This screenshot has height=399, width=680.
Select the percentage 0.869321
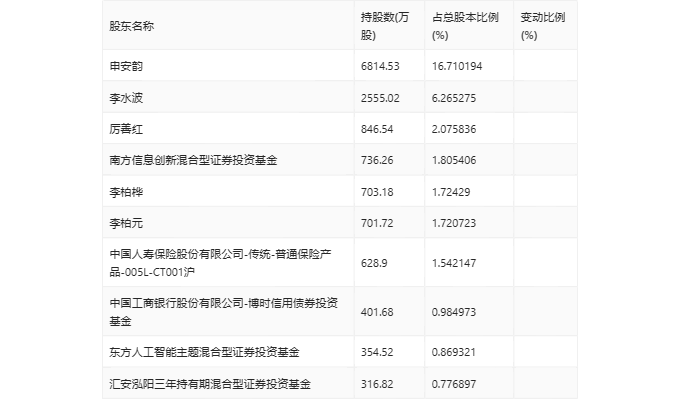coord(454,352)
